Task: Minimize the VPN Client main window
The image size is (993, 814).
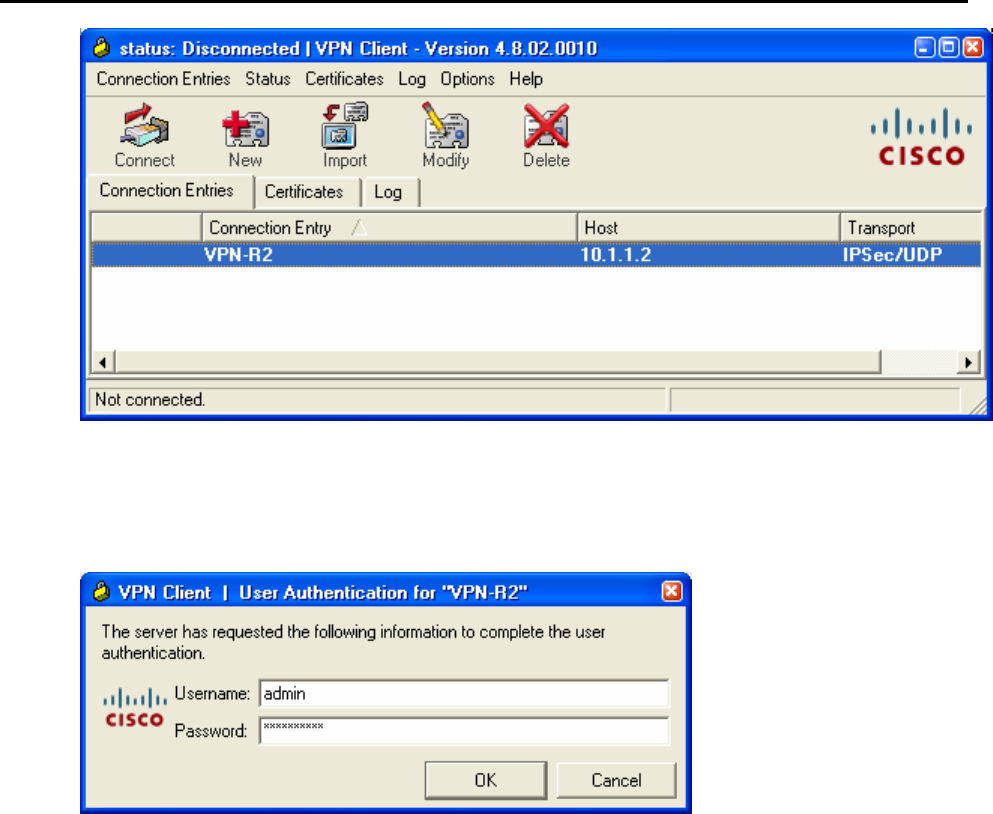Action: 925,48
